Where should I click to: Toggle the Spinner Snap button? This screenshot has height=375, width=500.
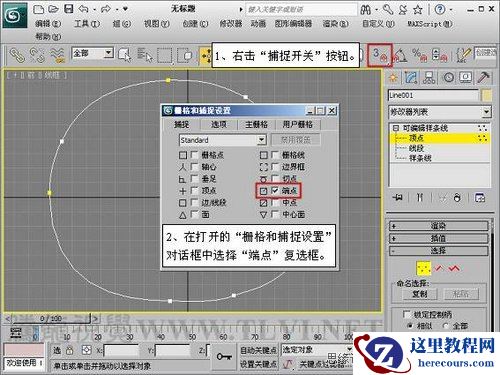[x=439, y=55]
